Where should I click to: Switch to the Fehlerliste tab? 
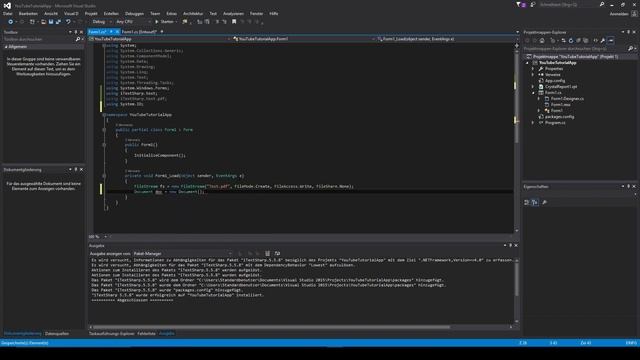coord(146,333)
